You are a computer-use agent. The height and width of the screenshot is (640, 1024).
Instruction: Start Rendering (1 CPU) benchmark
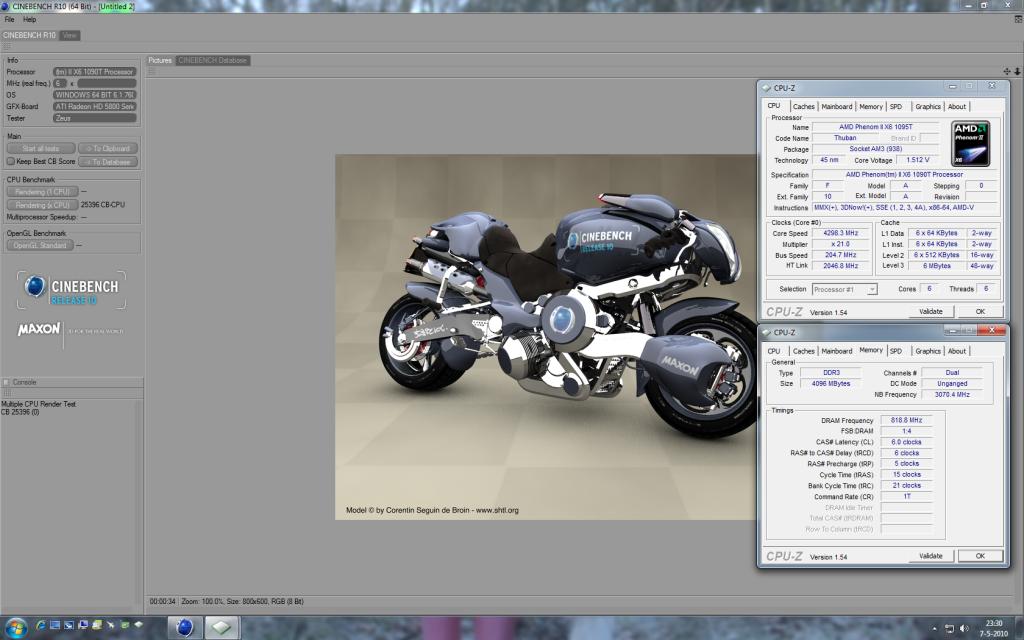tap(42, 192)
